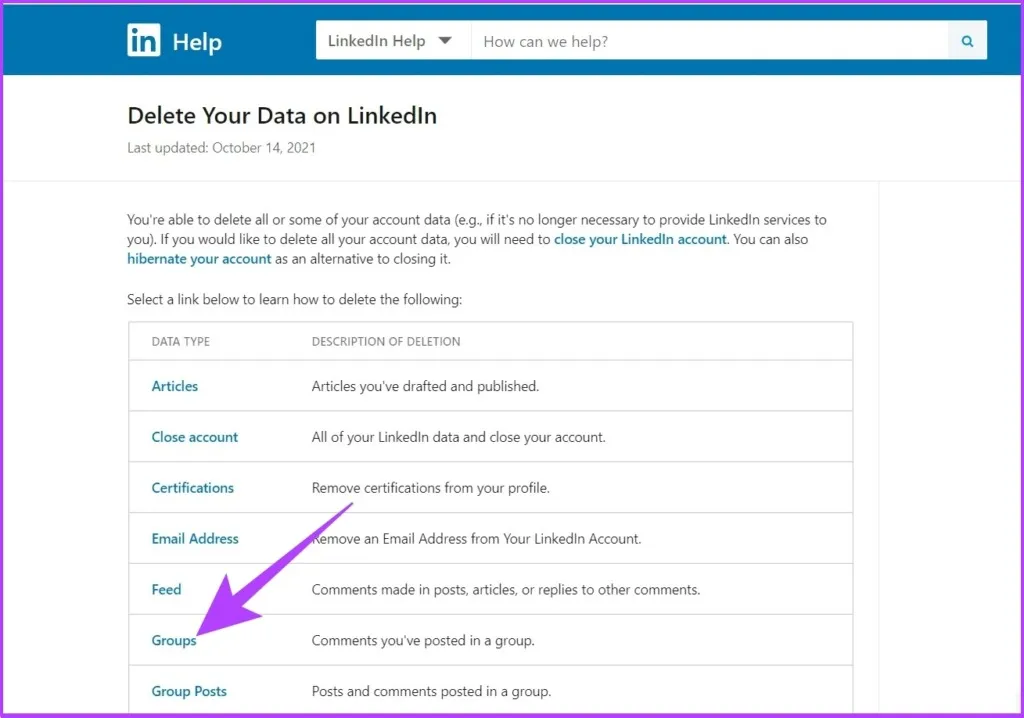Click the Last updated date text
The width and height of the screenshot is (1024, 718).
pos(221,147)
